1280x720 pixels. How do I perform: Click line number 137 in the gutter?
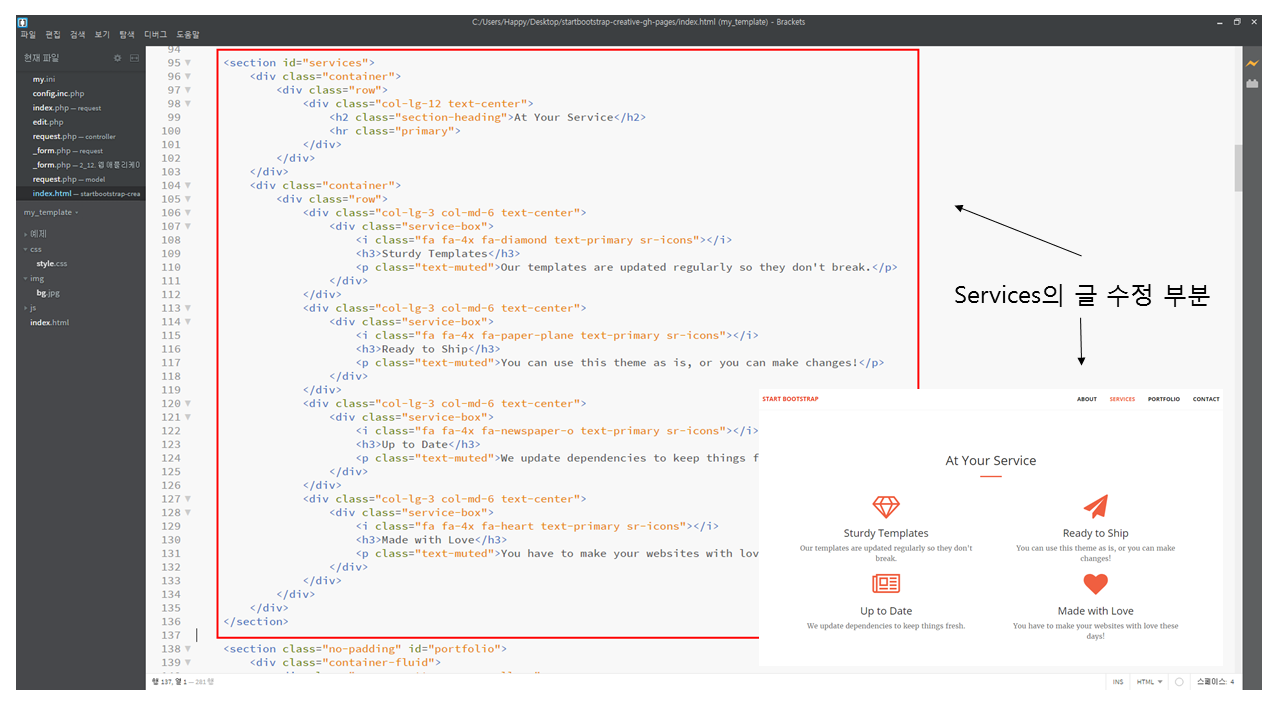[171, 635]
